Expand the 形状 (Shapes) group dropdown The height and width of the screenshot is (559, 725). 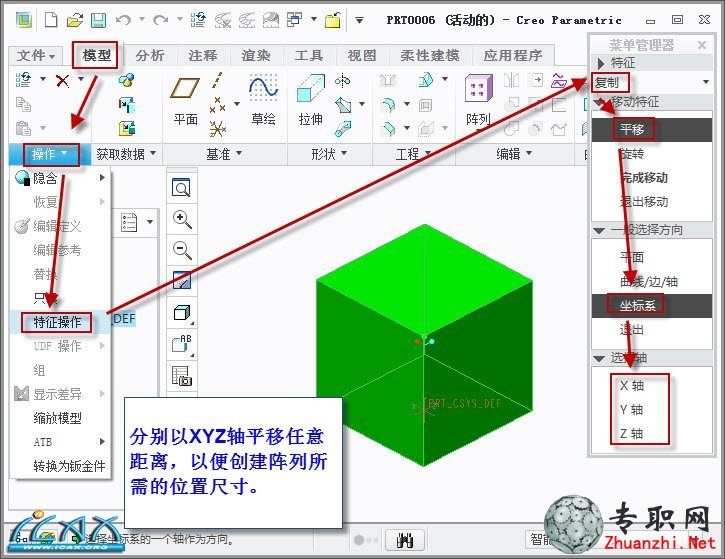(x=329, y=154)
